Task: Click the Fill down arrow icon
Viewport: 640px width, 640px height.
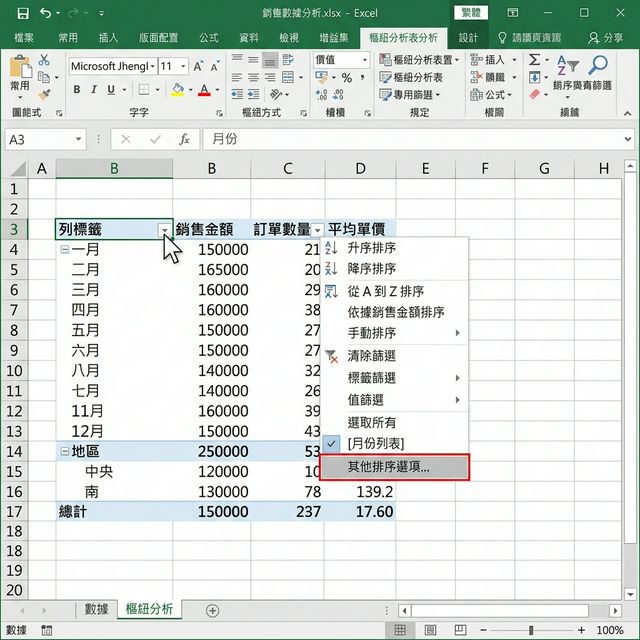Action: 535,77
